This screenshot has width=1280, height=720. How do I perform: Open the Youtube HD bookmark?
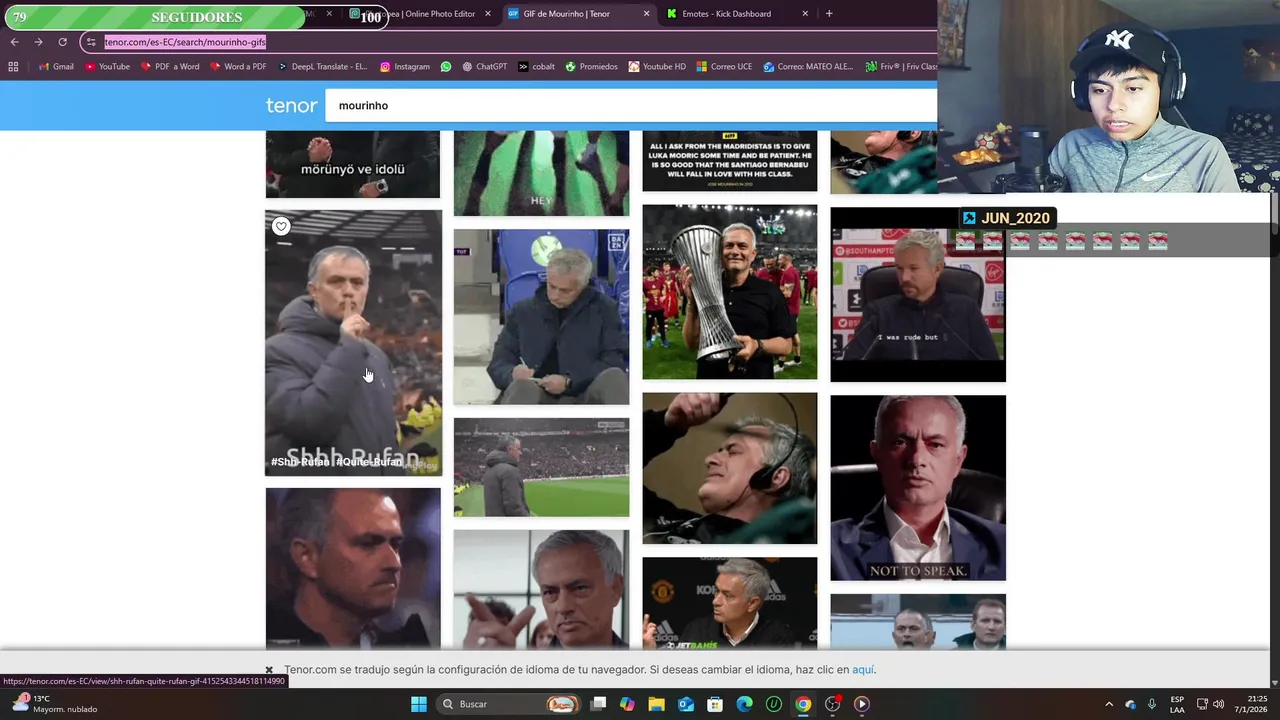(x=657, y=67)
